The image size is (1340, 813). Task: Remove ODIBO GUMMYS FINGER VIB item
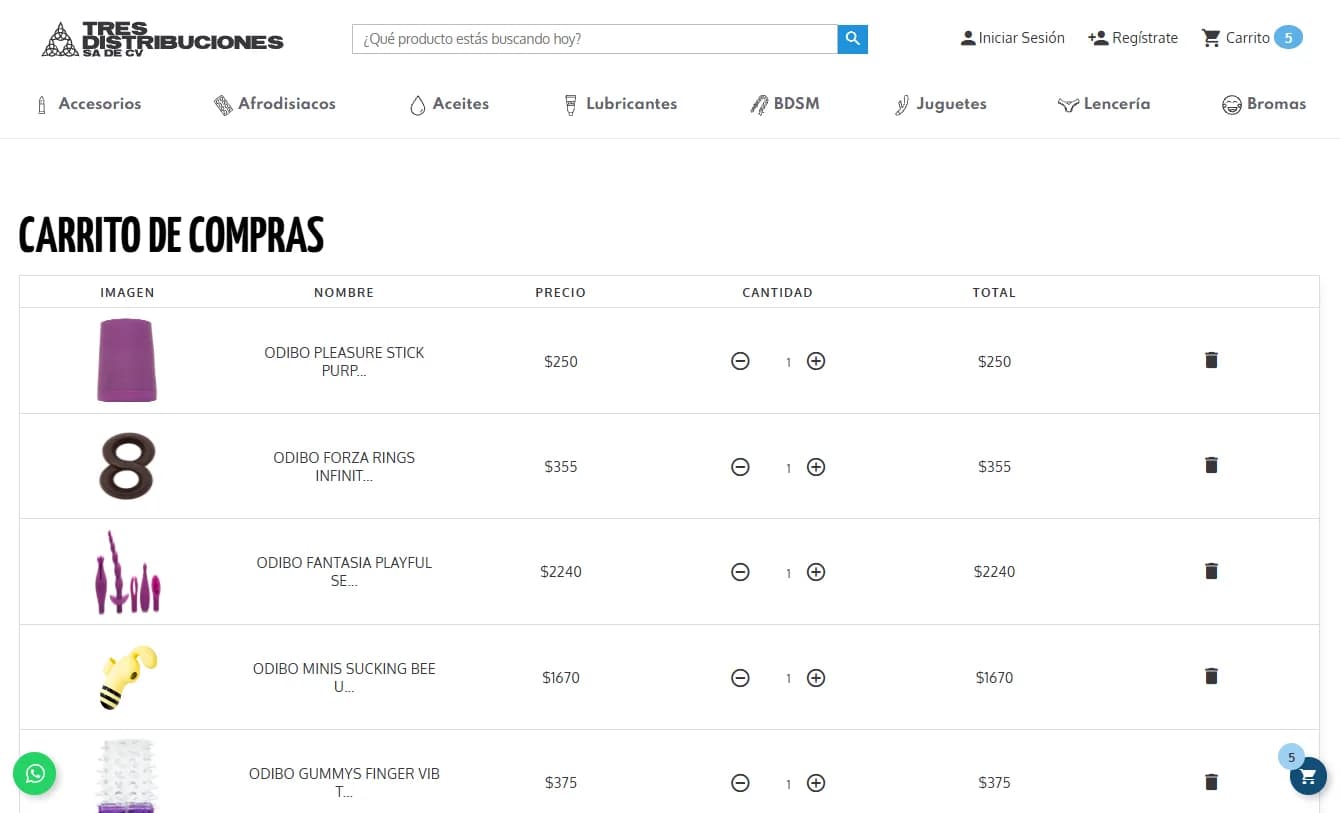point(1211,782)
